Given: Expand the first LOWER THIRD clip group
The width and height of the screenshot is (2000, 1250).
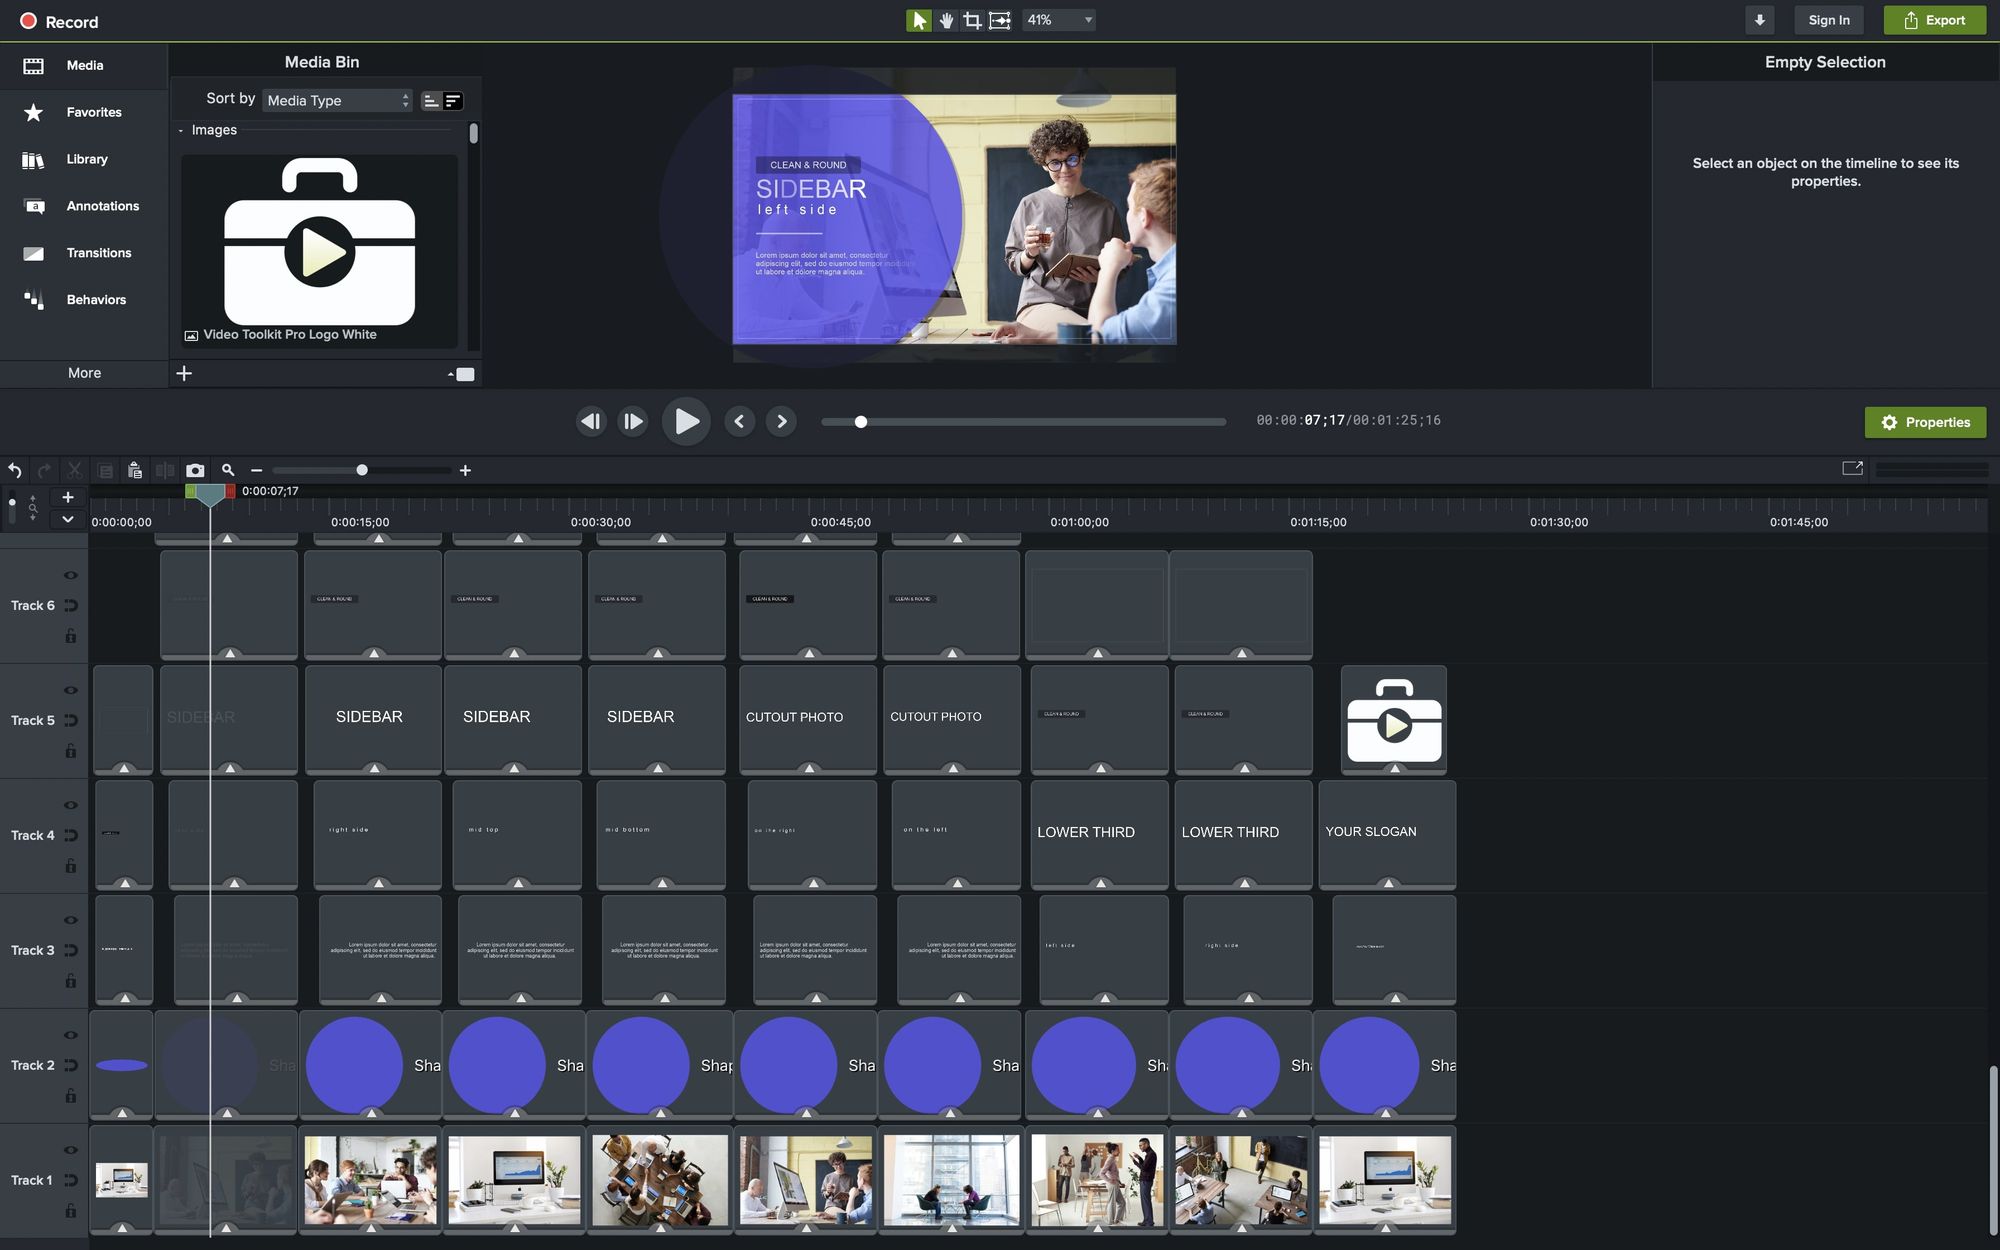Looking at the screenshot, I should [1100, 883].
